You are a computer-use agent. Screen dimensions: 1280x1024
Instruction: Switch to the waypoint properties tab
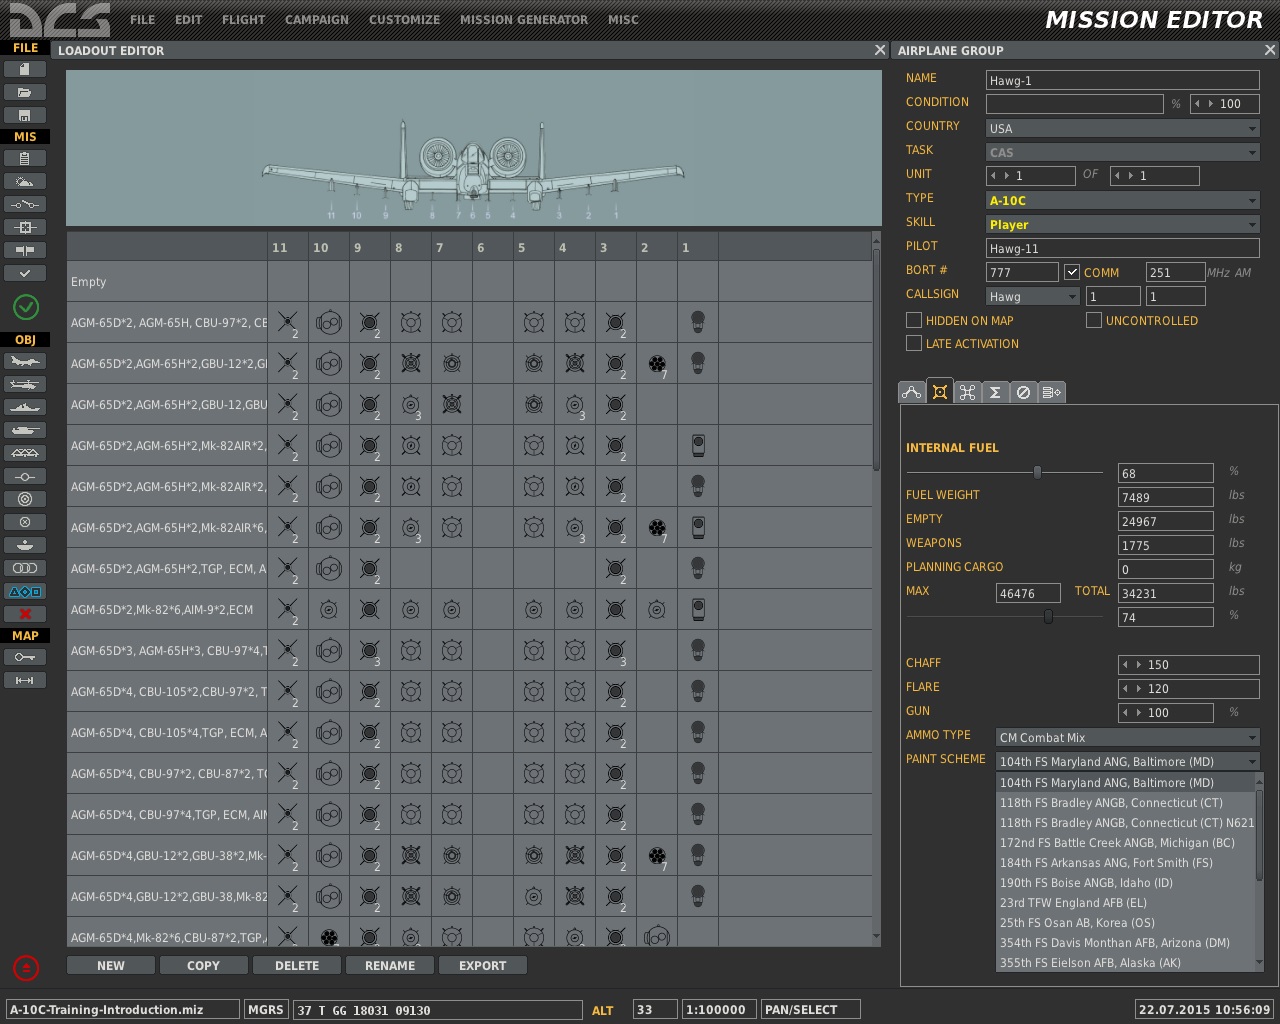coord(1052,392)
